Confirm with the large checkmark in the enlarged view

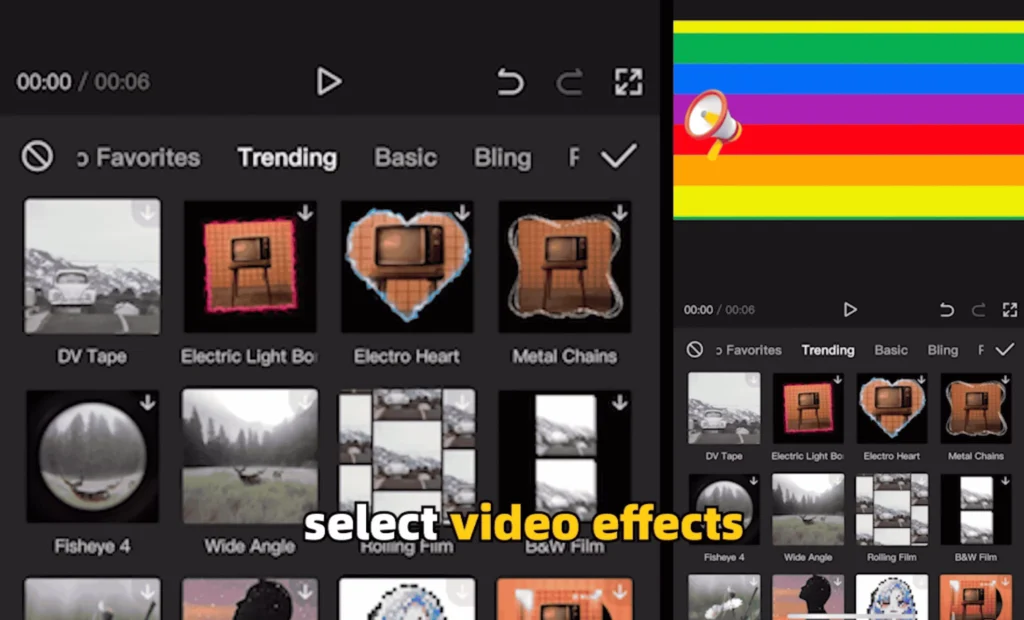click(x=618, y=156)
